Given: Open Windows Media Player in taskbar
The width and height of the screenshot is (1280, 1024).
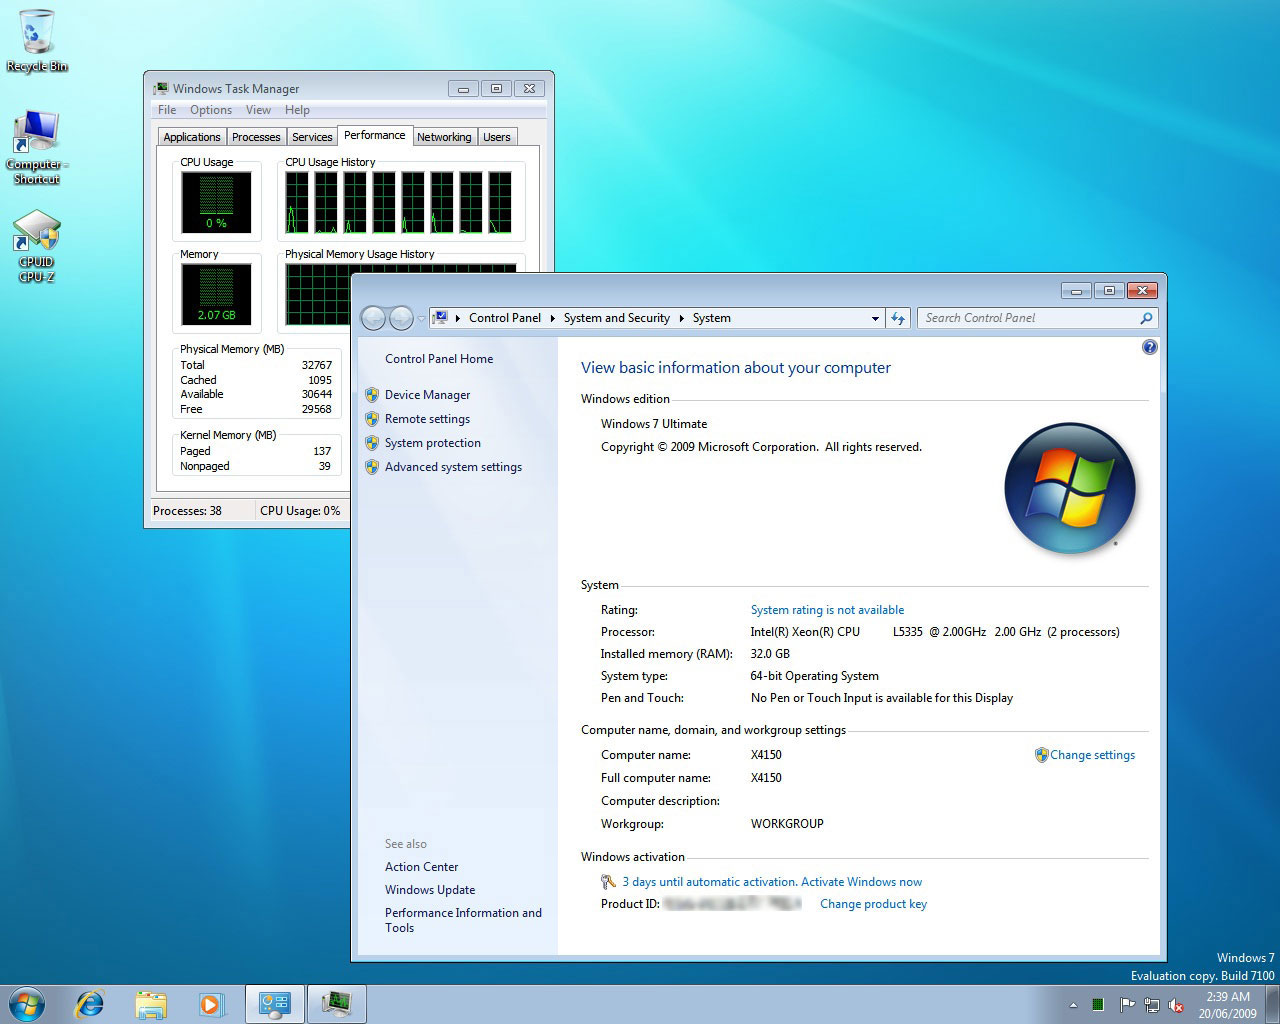Looking at the screenshot, I should coord(212,1003).
